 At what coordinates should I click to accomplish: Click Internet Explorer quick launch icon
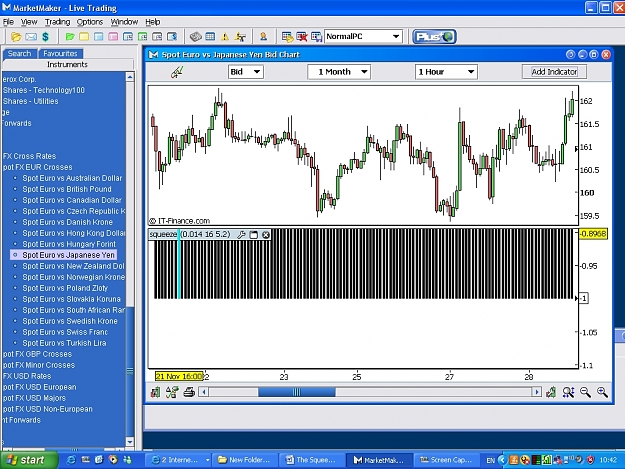71,460
